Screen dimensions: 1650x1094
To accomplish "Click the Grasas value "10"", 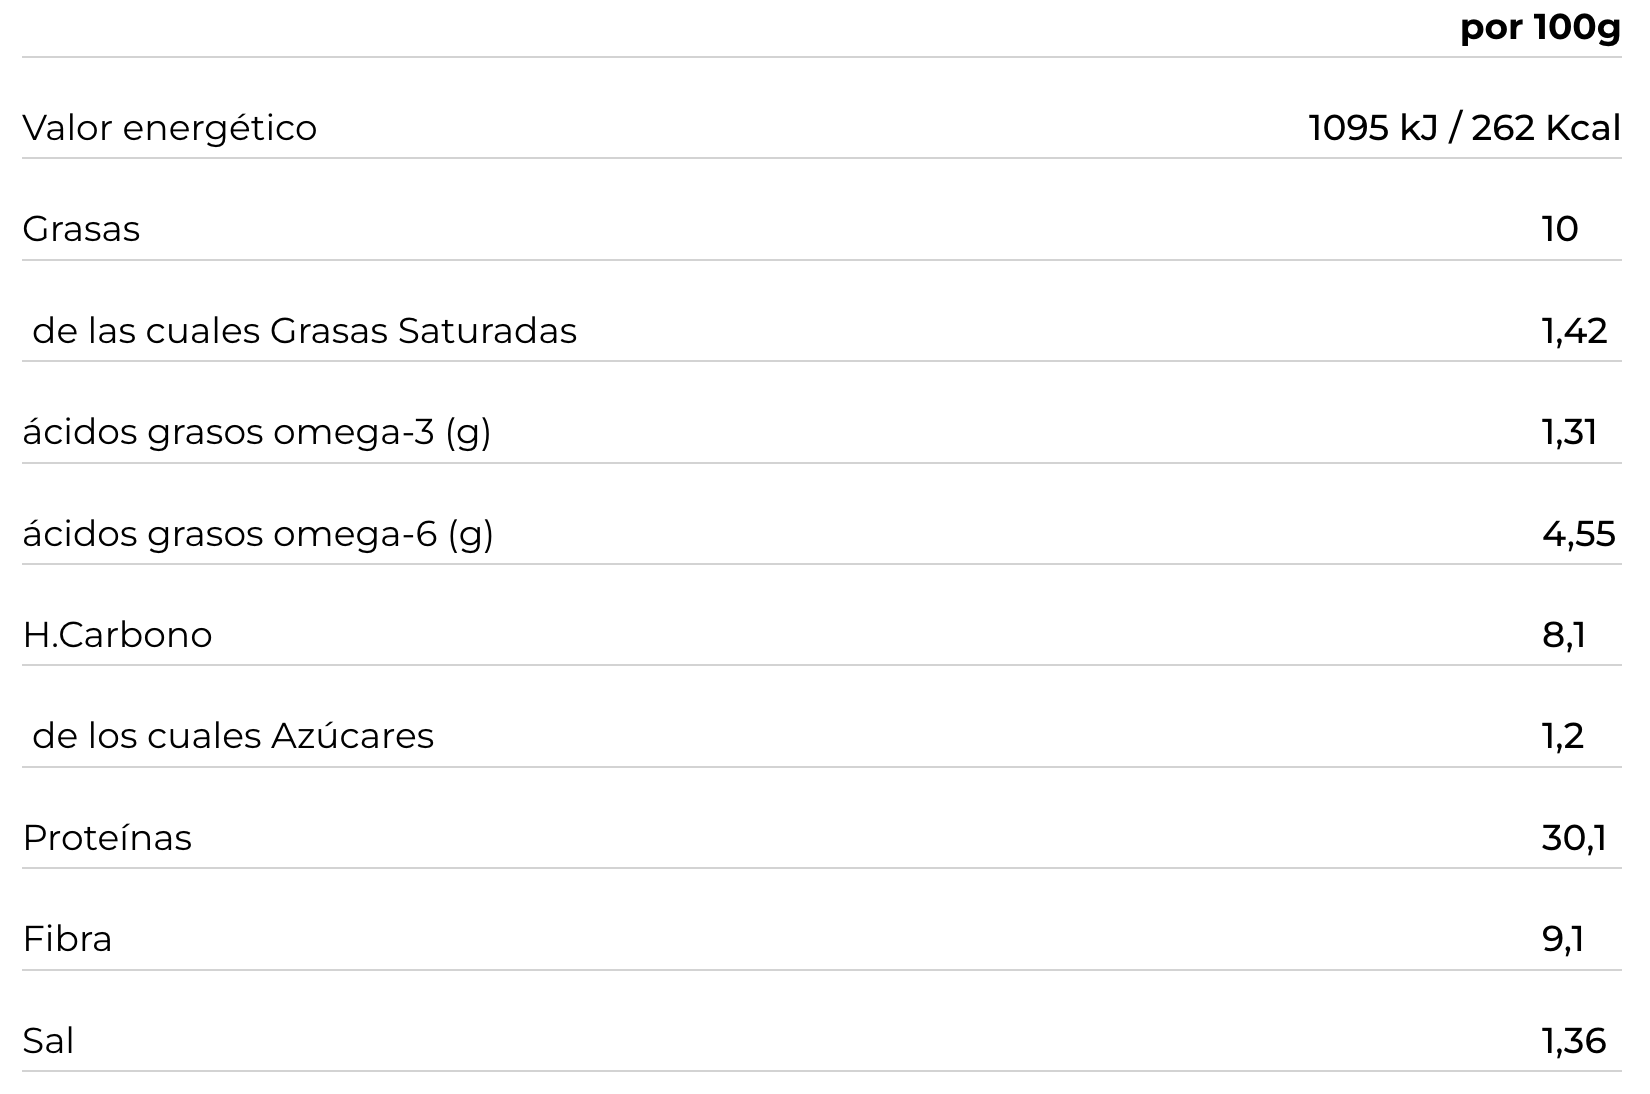I will coord(1559,229).
